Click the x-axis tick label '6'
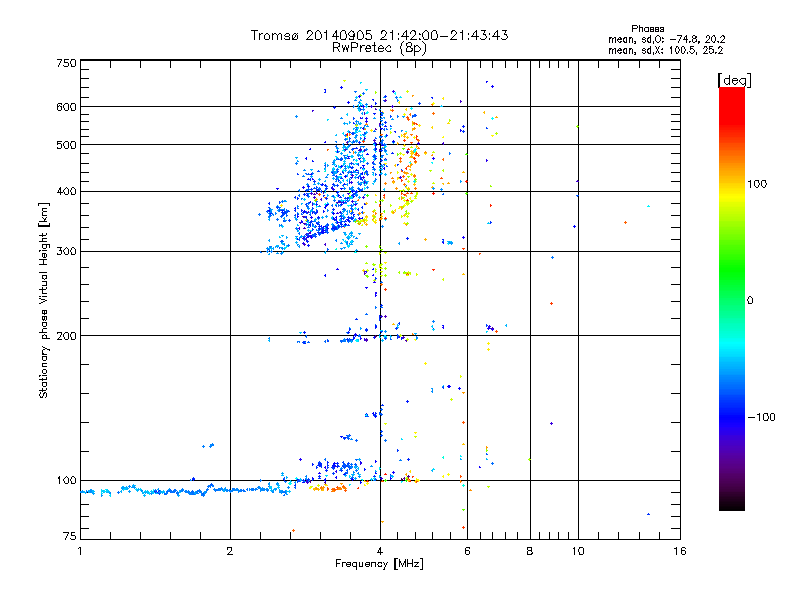Image resolution: width=800 pixels, height=600 pixels. point(467,551)
